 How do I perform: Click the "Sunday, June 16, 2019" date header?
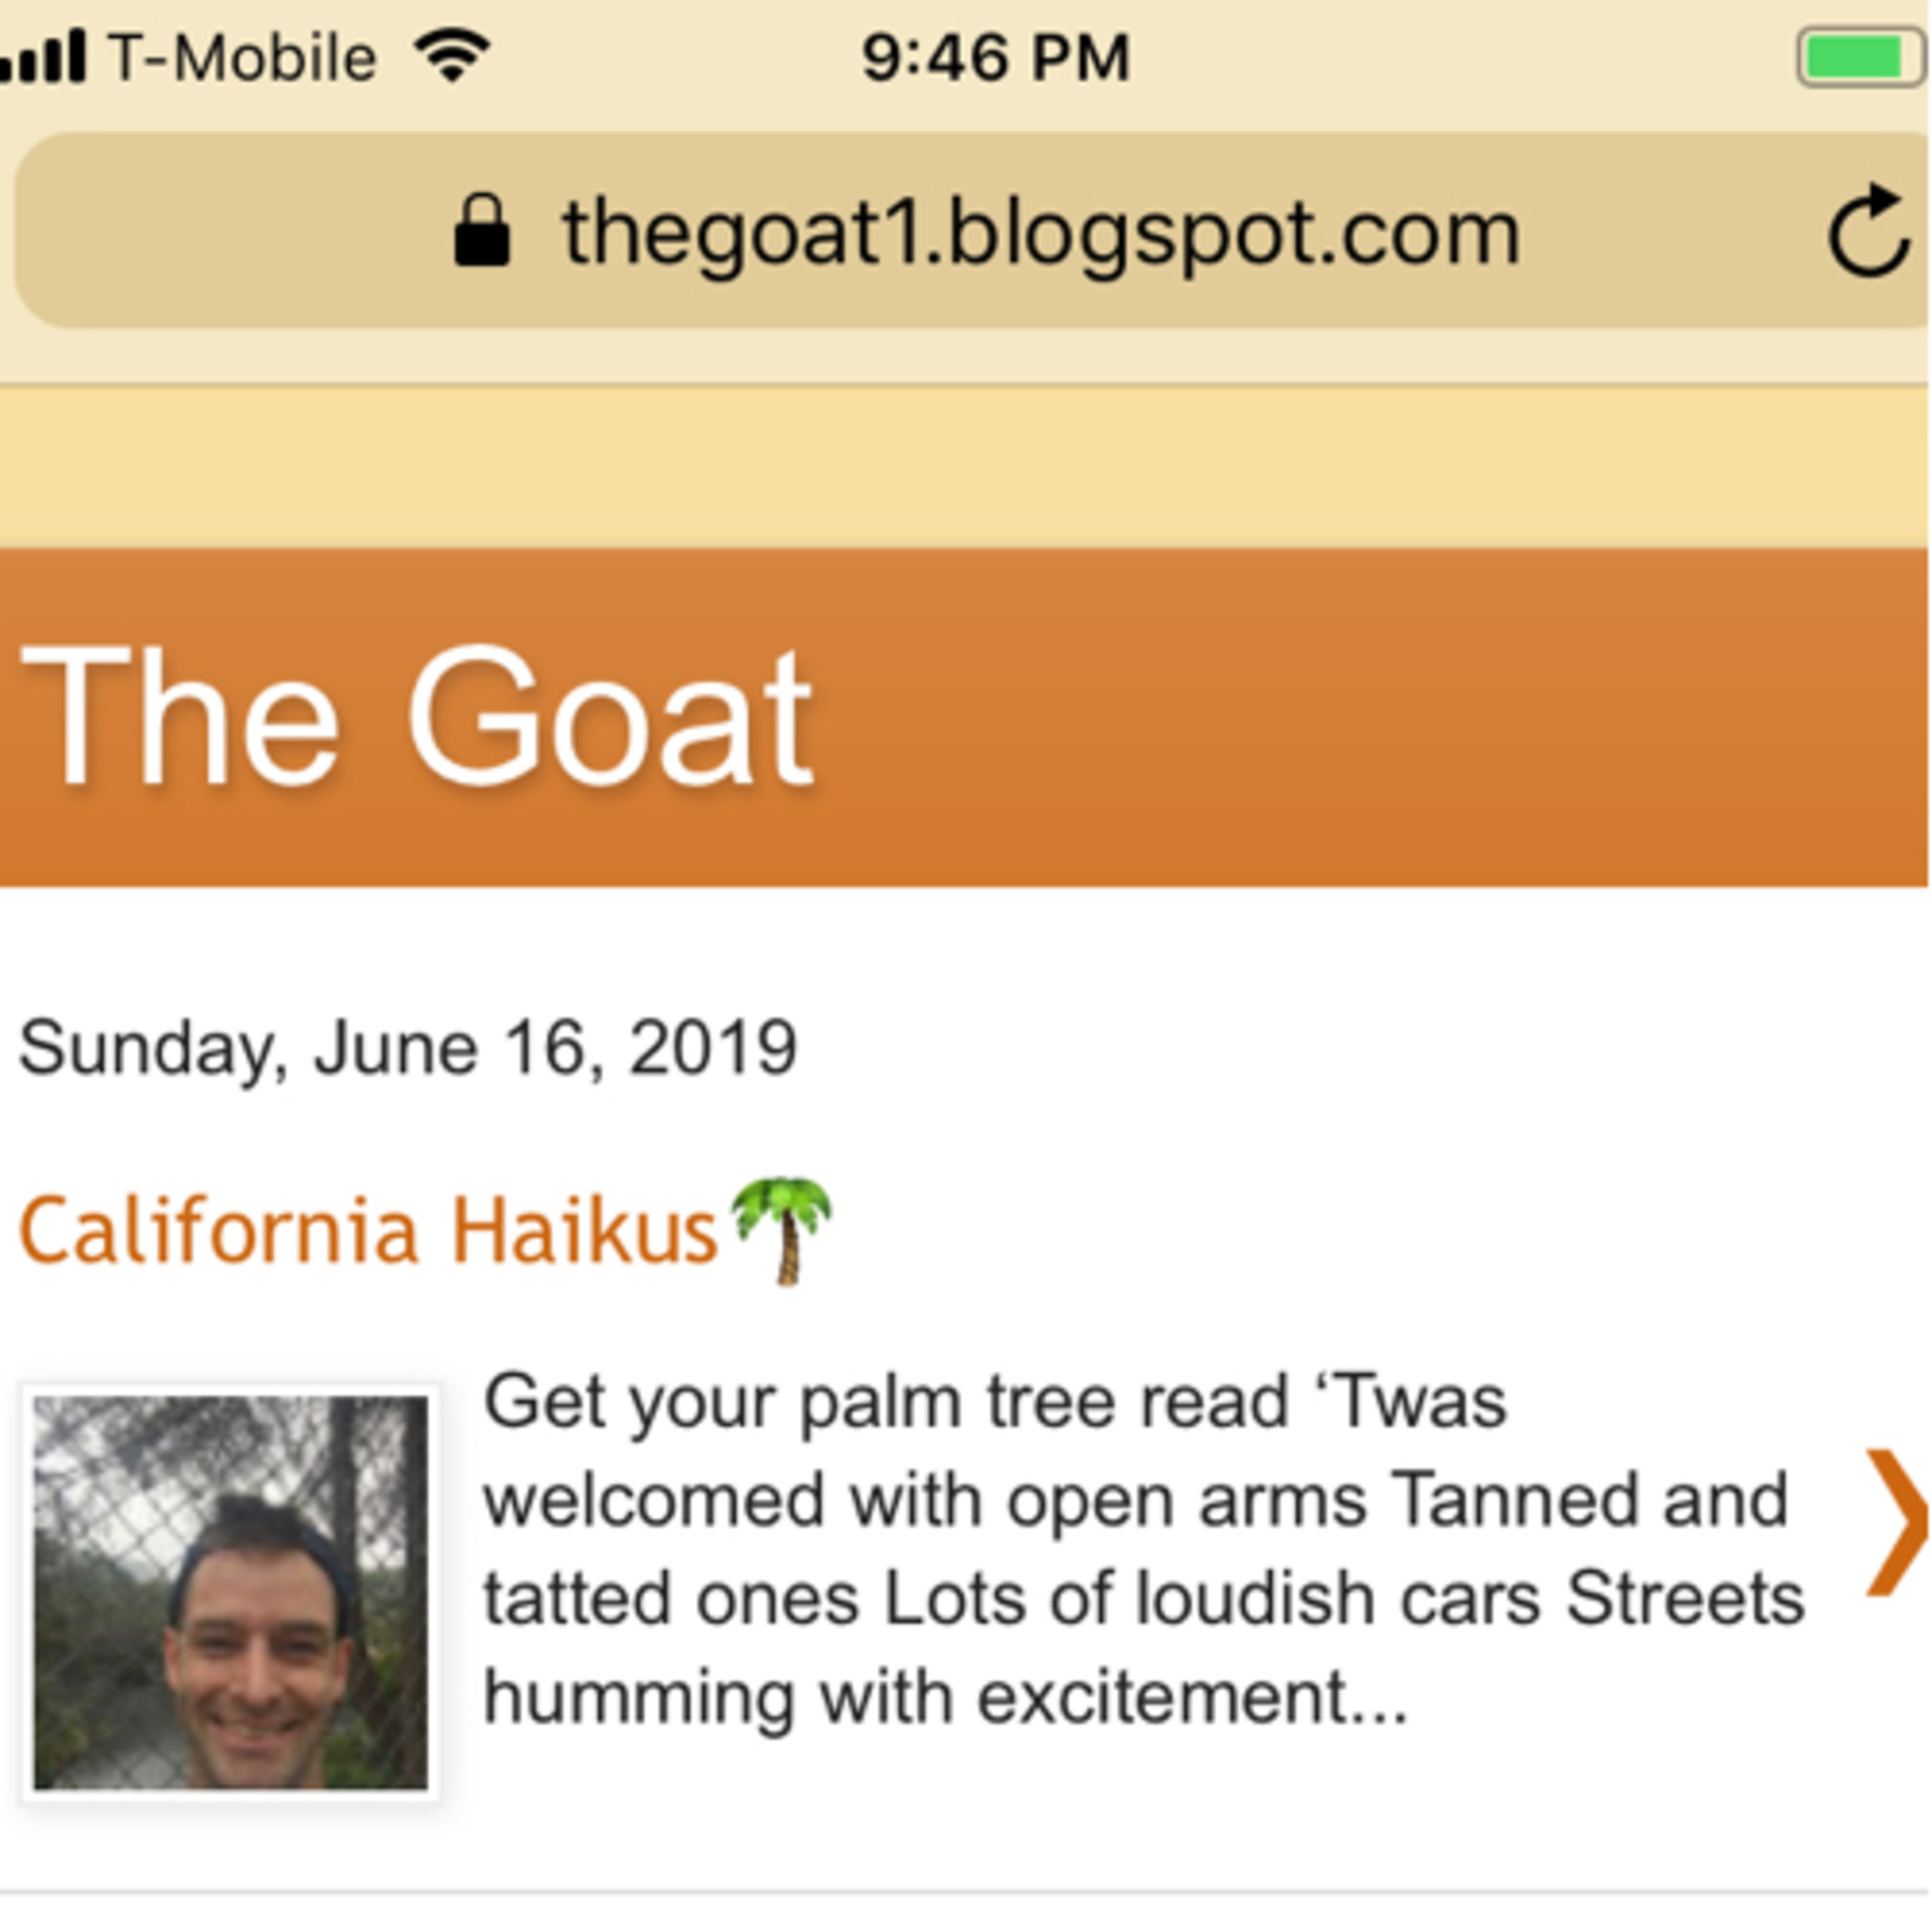[x=408, y=1048]
